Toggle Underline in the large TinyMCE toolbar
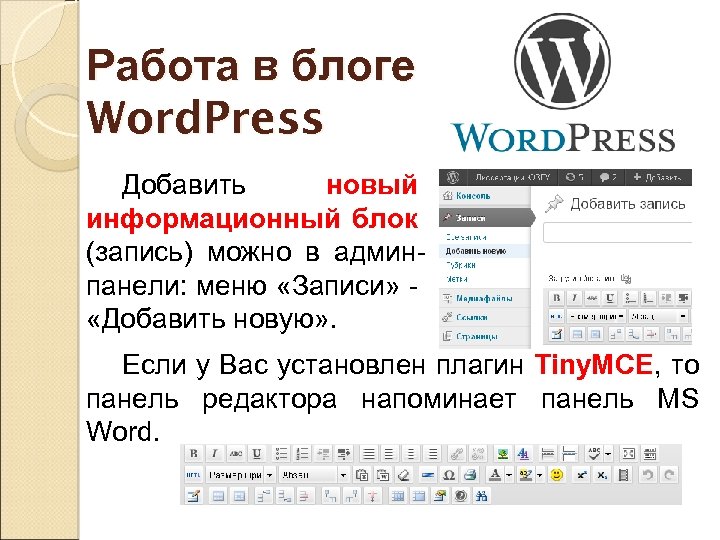This screenshot has width=720, height=540. pos(257,454)
